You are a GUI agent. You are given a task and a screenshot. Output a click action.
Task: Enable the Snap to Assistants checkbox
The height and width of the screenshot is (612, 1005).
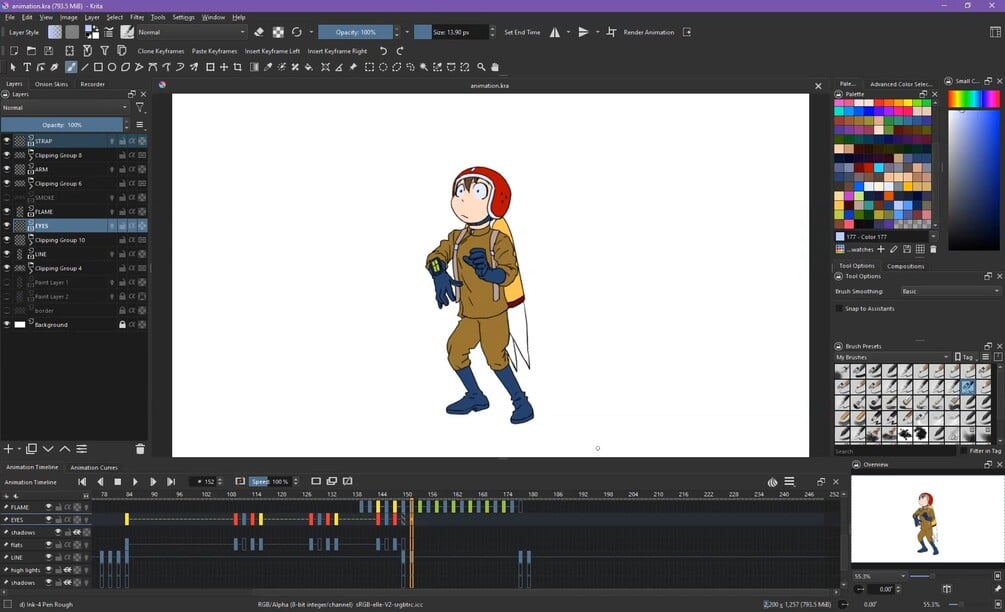click(x=839, y=308)
